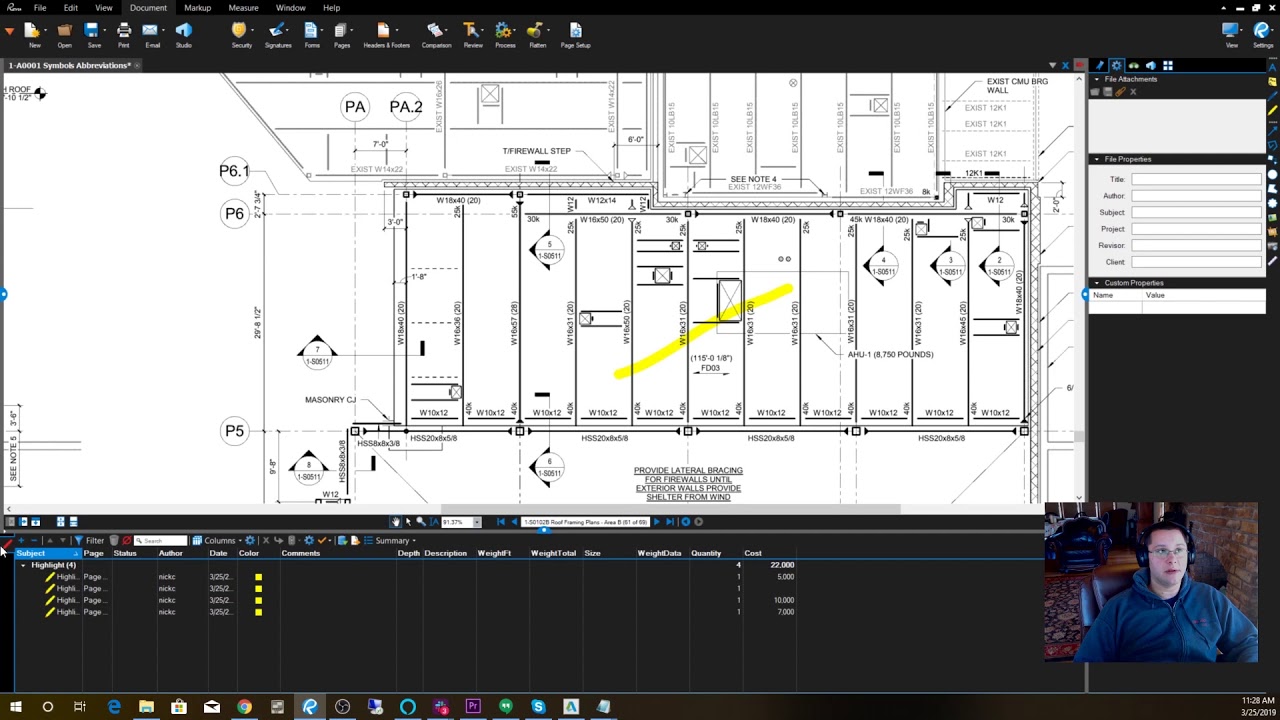Click the Title field in File Properties
The image size is (1280, 720).
(1197, 179)
